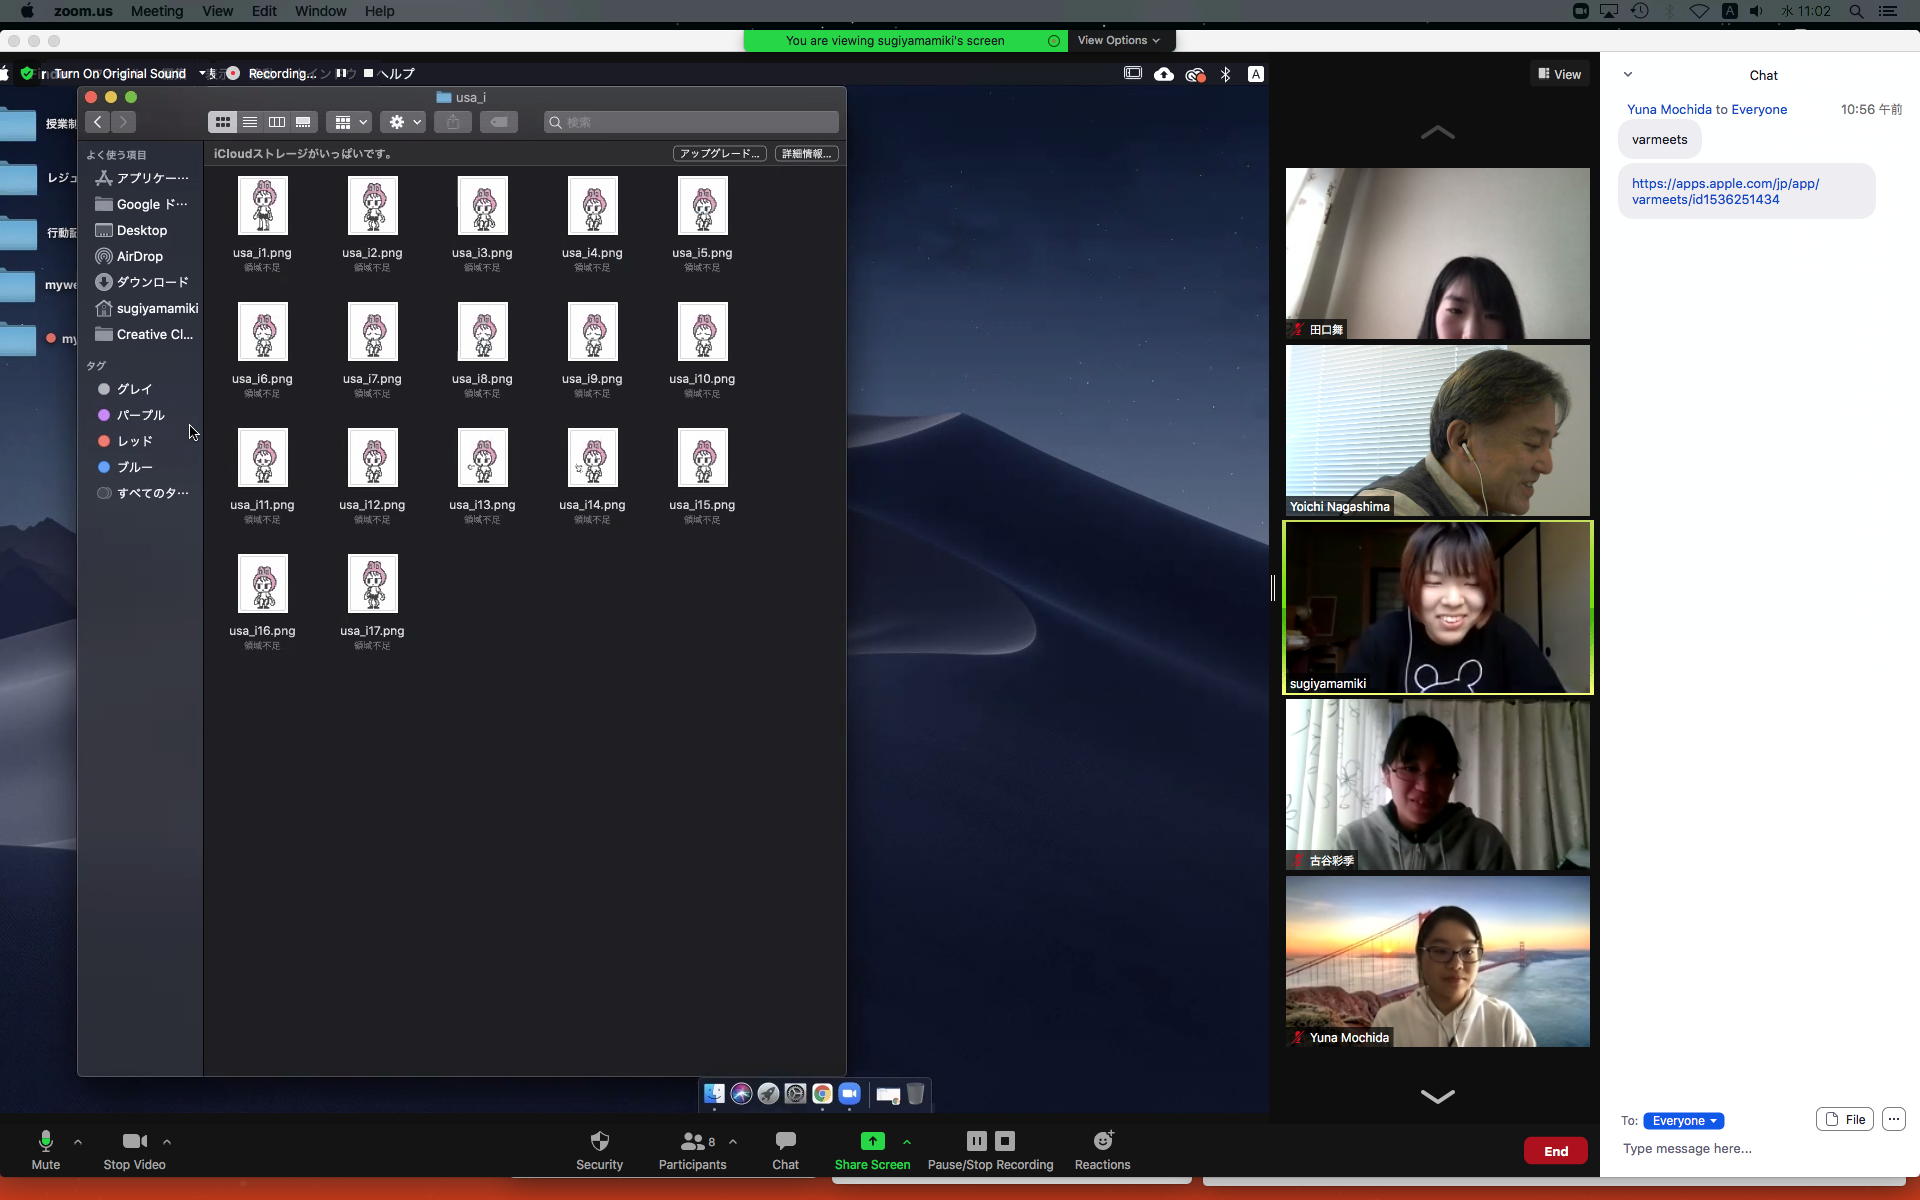Click the stop recording square icon

[1005, 1141]
